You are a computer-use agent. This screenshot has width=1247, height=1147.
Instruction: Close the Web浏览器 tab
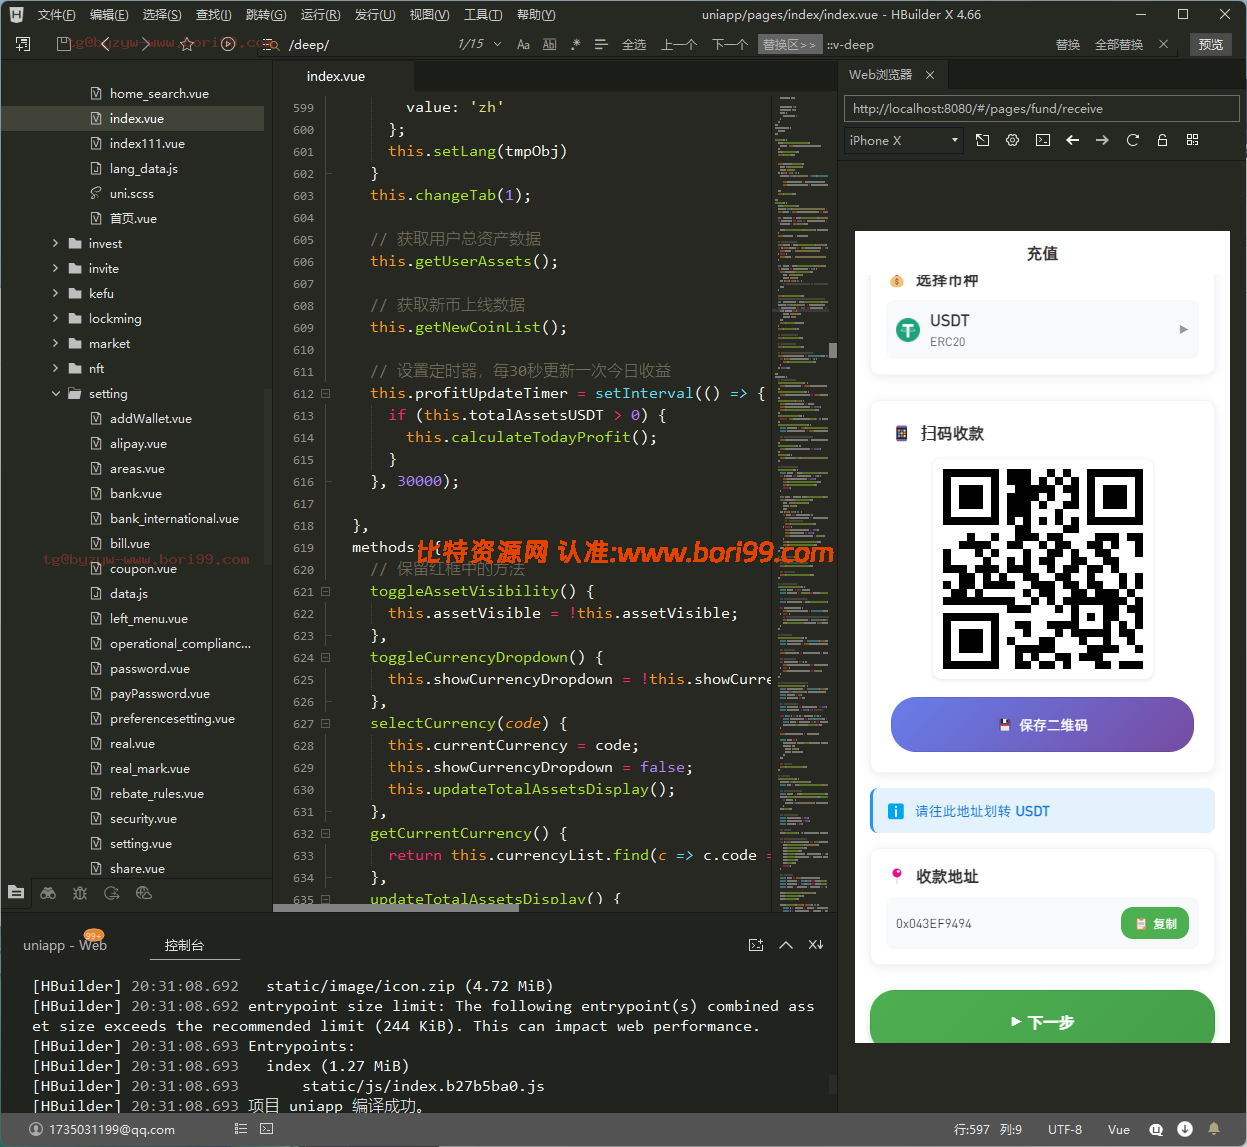tap(930, 75)
